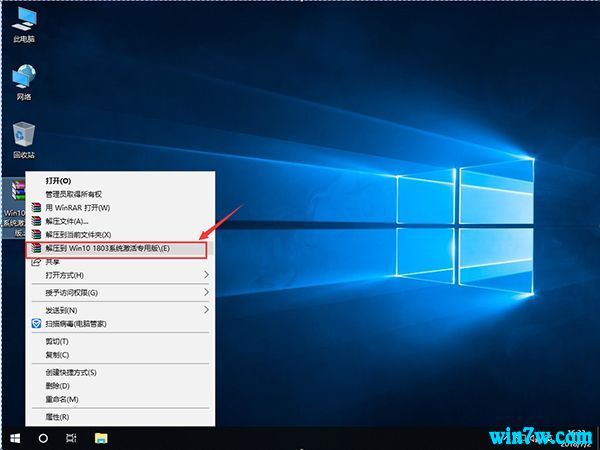Select the Win10 RAR archive desktop icon
The width and height of the screenshot is (600, 450).
click(14, 209)
